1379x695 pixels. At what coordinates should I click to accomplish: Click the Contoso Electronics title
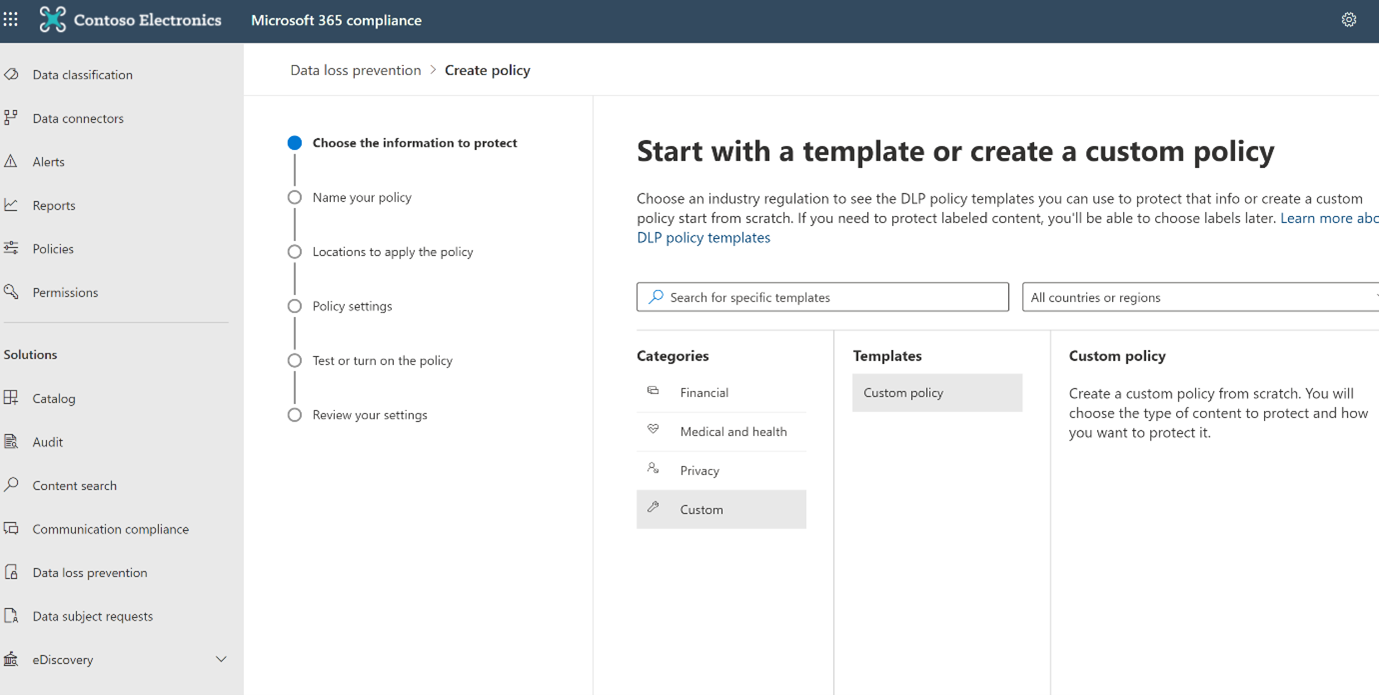click(x=148, y=20)
